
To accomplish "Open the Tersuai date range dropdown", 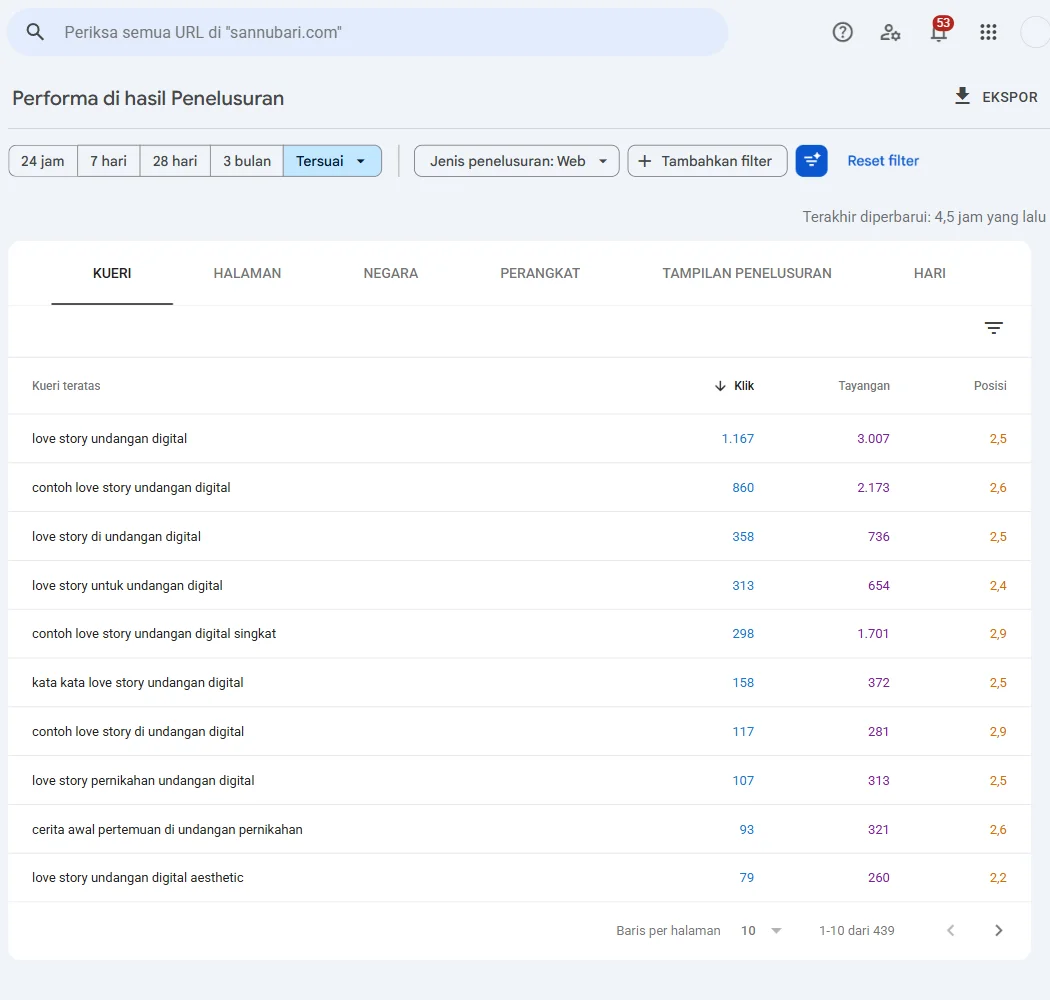I will tap(332, 161).
